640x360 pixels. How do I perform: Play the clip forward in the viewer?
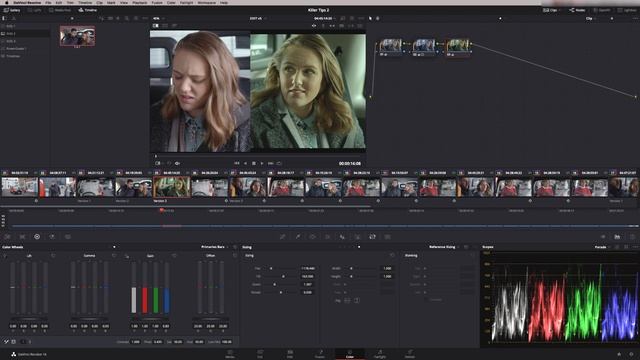tap(262, 163)
